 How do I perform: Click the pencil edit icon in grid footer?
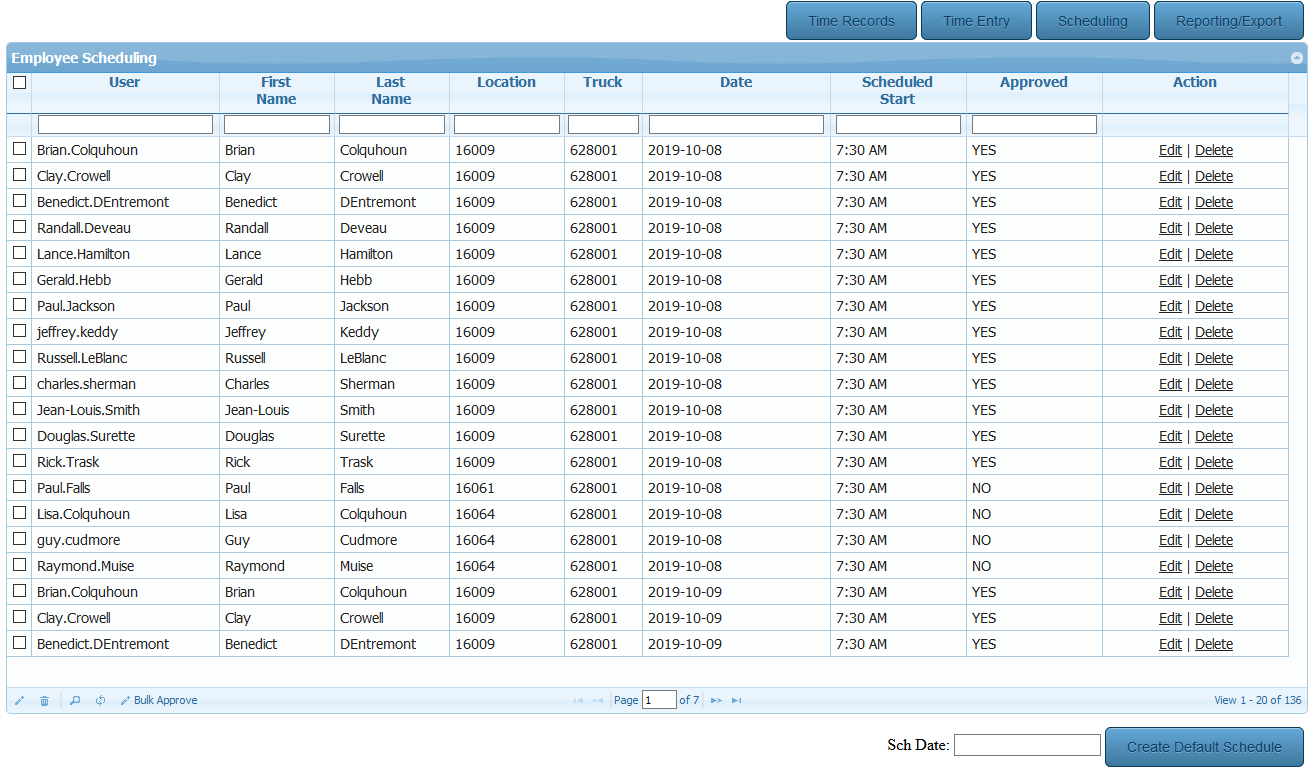(19, 701)
